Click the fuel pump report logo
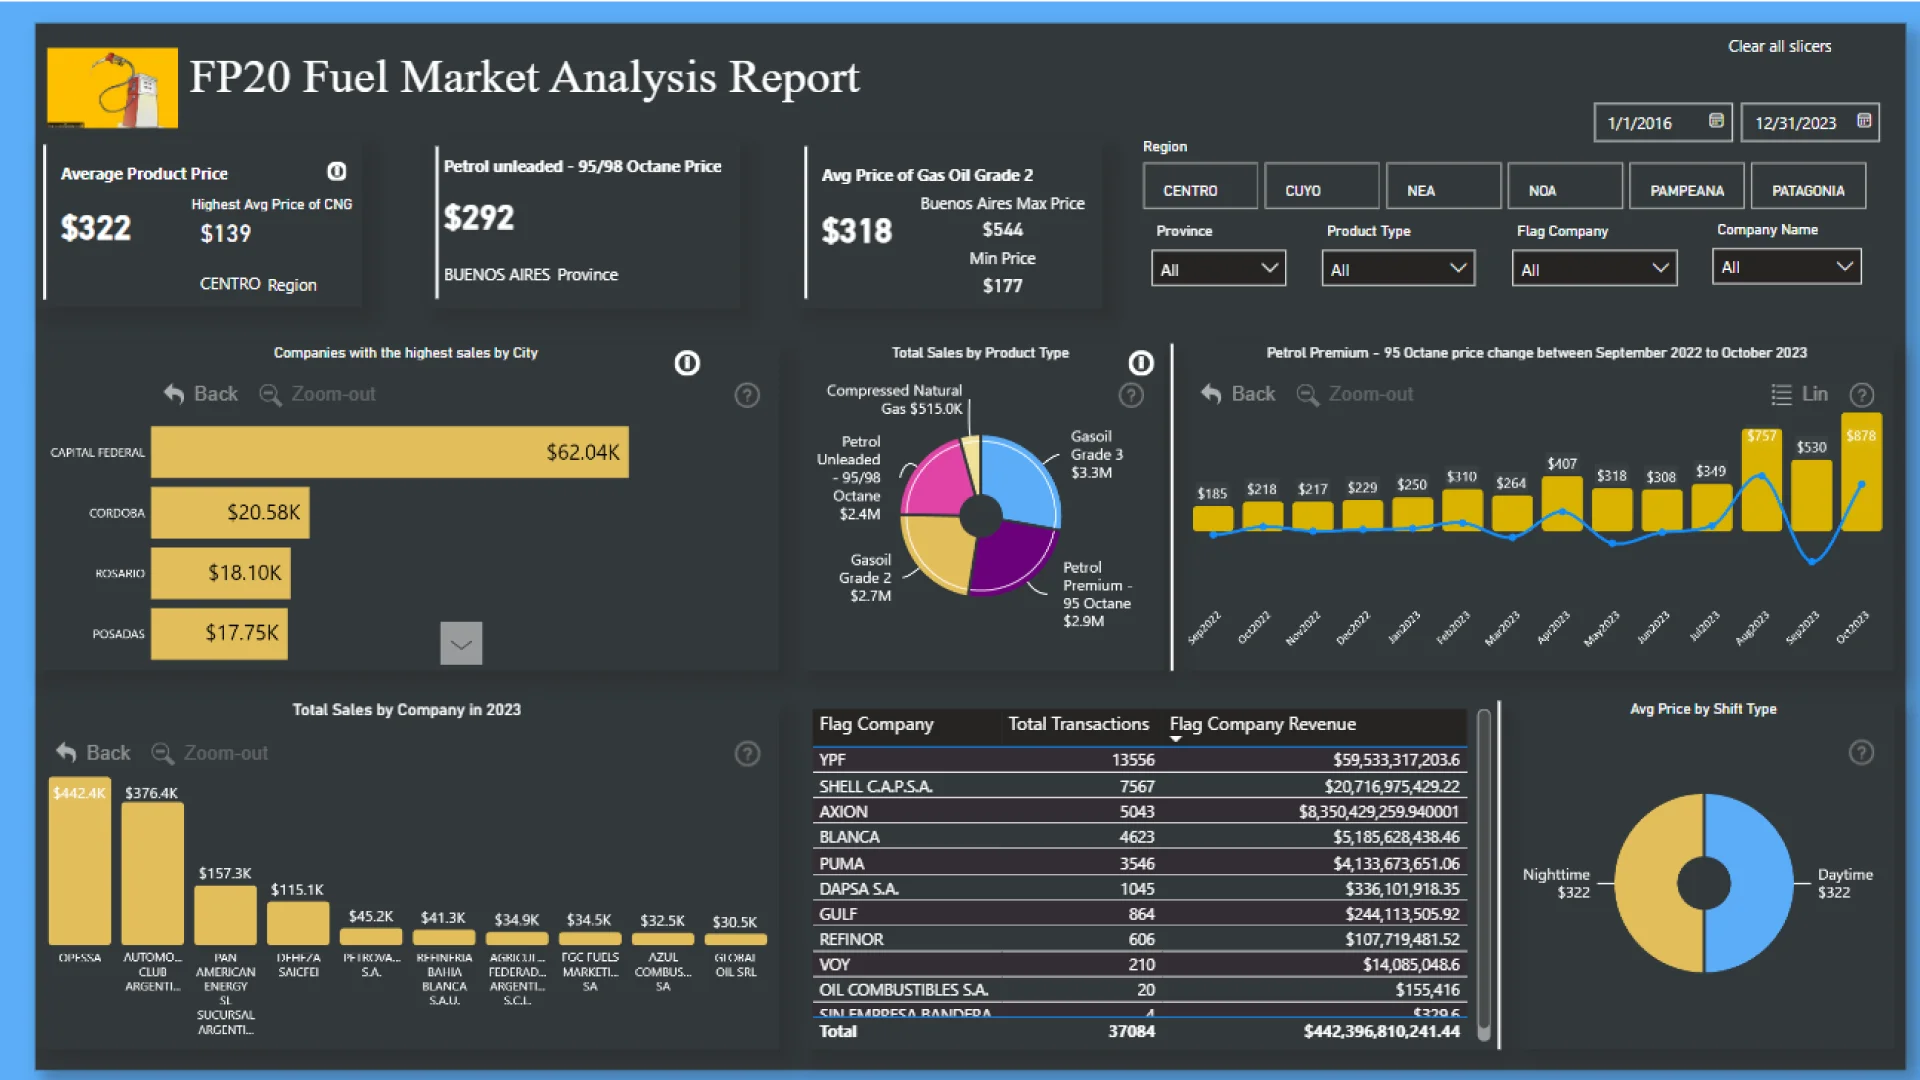This screenshot has width=1920, height=1080. (x=112, y=88)
